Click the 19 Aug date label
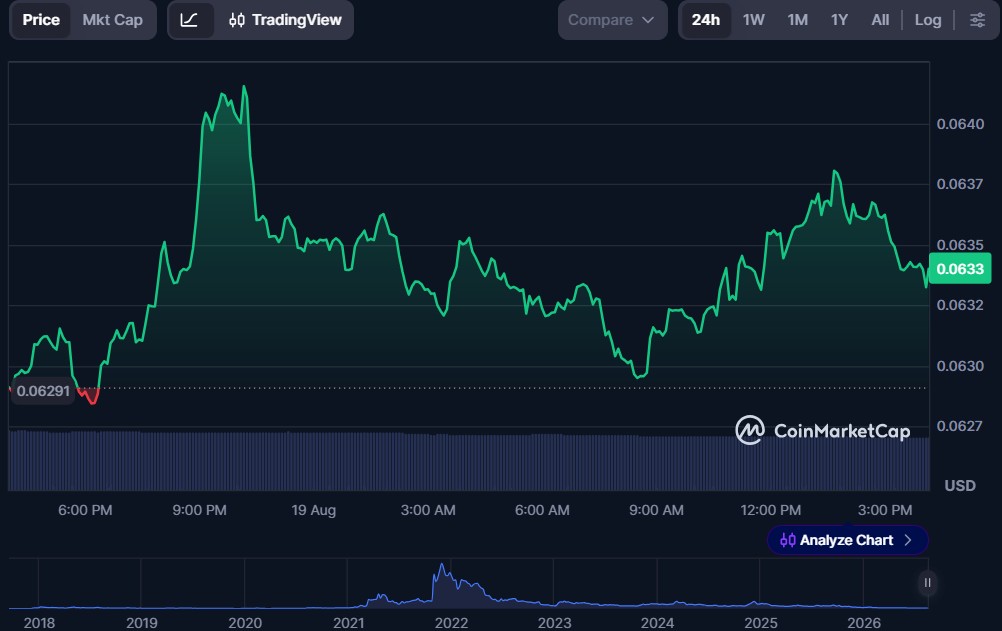 313,510
